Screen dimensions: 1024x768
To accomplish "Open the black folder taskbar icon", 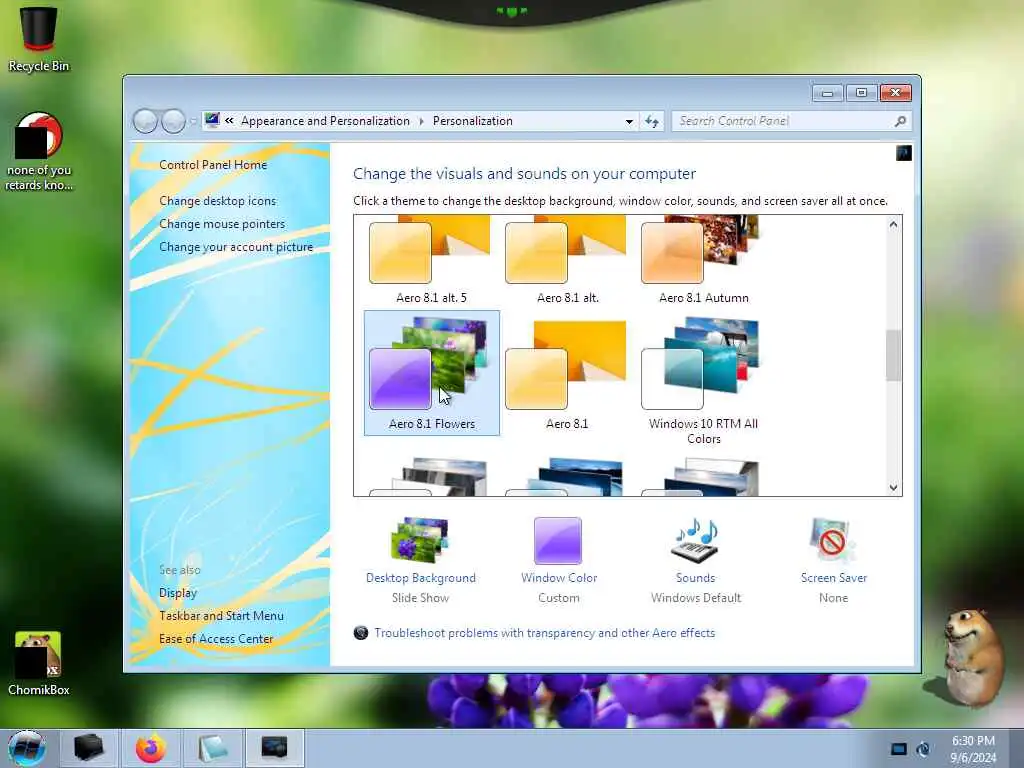I will pos(89,748).
